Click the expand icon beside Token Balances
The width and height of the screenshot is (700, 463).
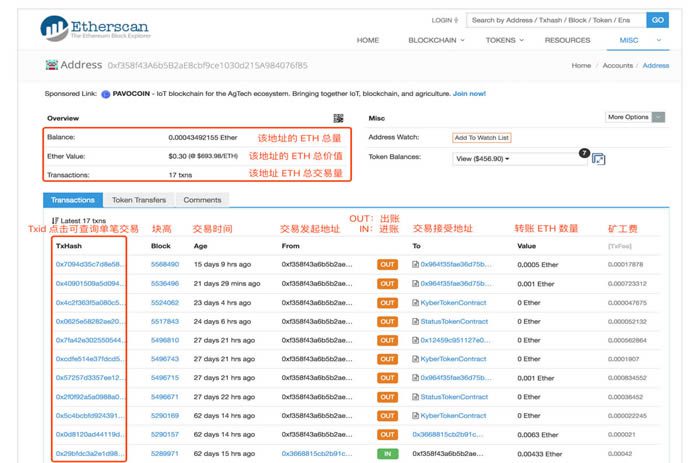coord(598,158)
